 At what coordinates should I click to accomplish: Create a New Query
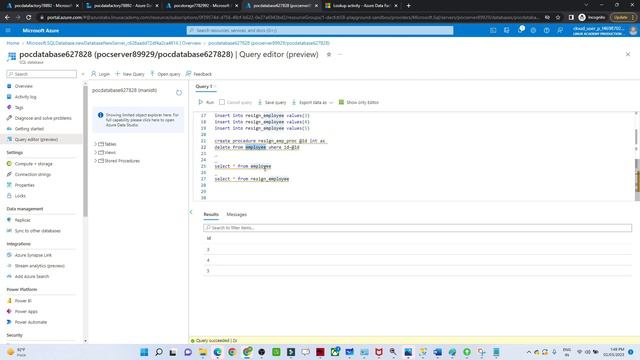(130, 74)
